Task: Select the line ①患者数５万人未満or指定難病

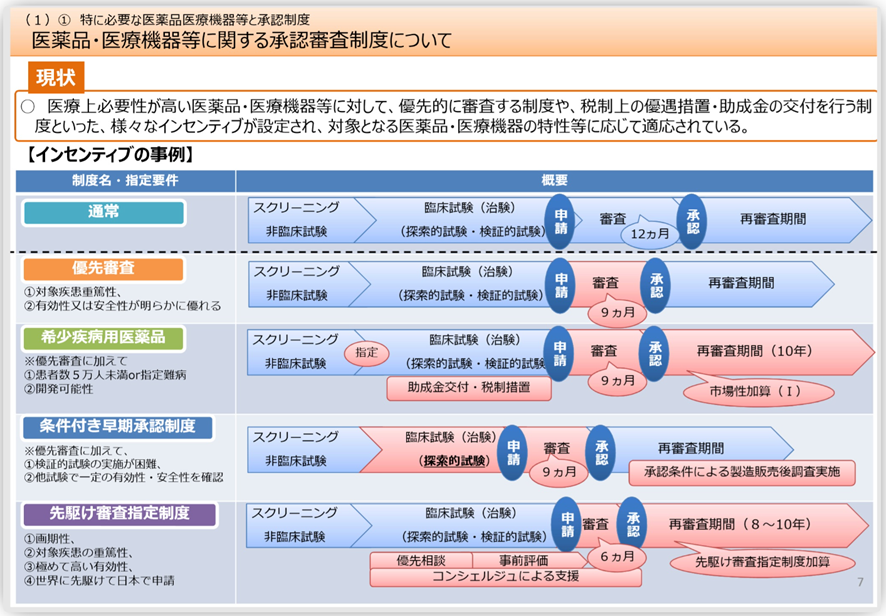Action: point(105,375)
